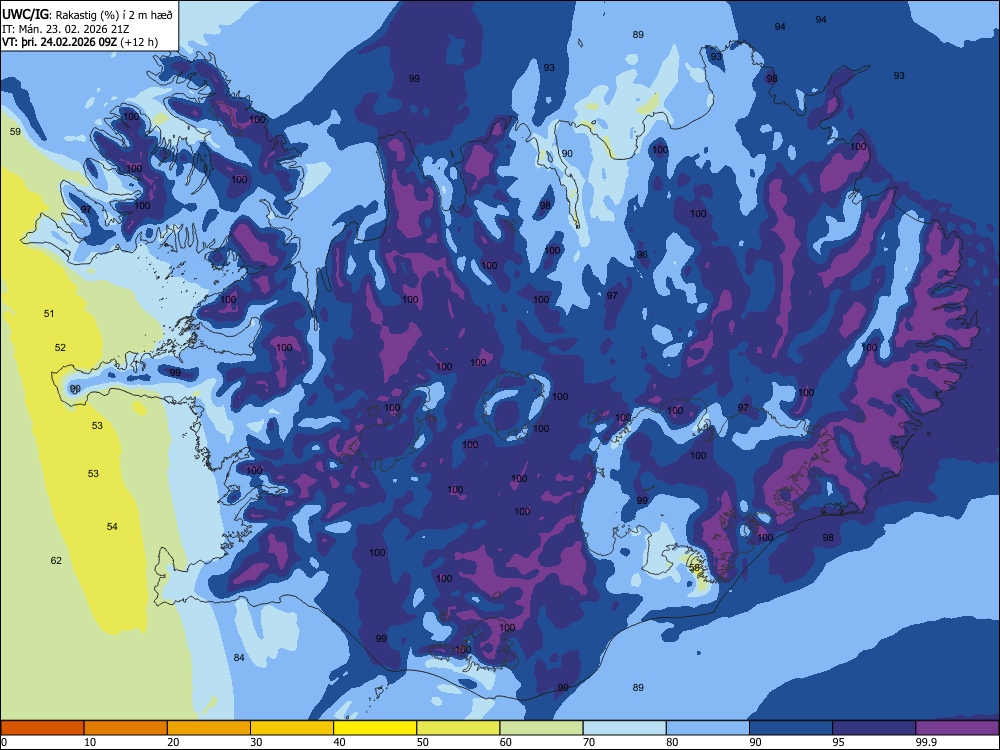The image size is (1000, 750).
Task: Click the dark indigo 95–99.9 legend swatch
Action: [x=874, y=728]
